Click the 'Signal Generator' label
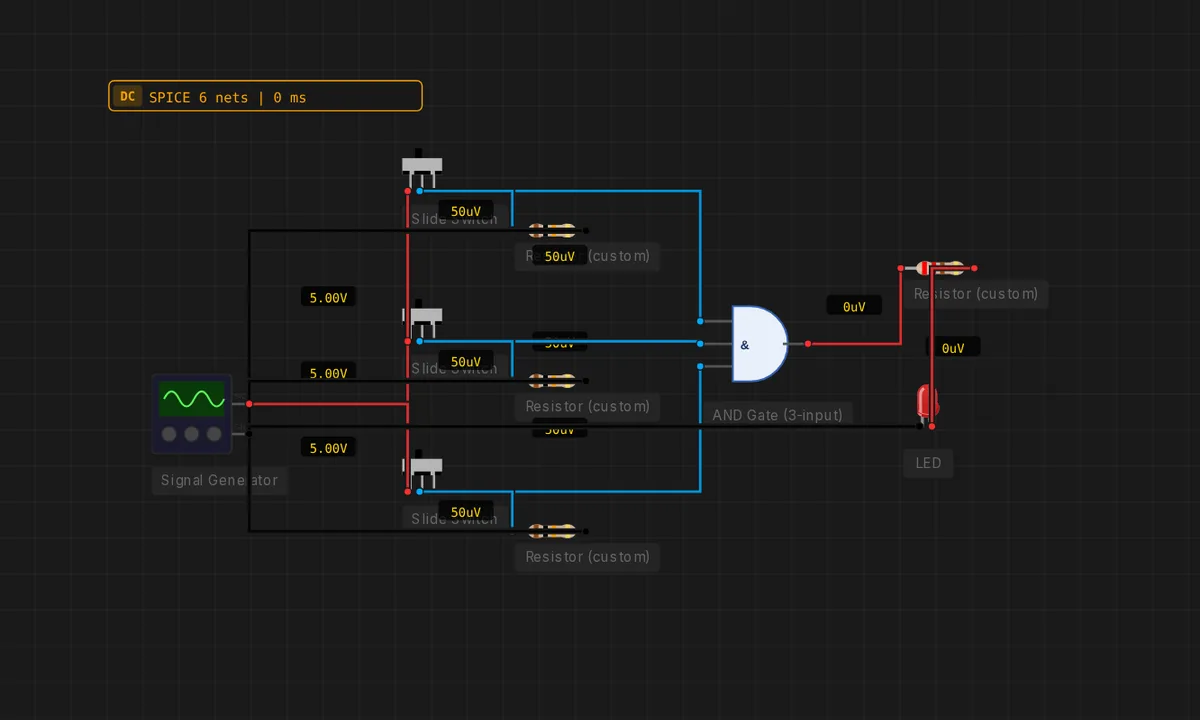Viewport: 1200px width, 720px height. (219, 480)
